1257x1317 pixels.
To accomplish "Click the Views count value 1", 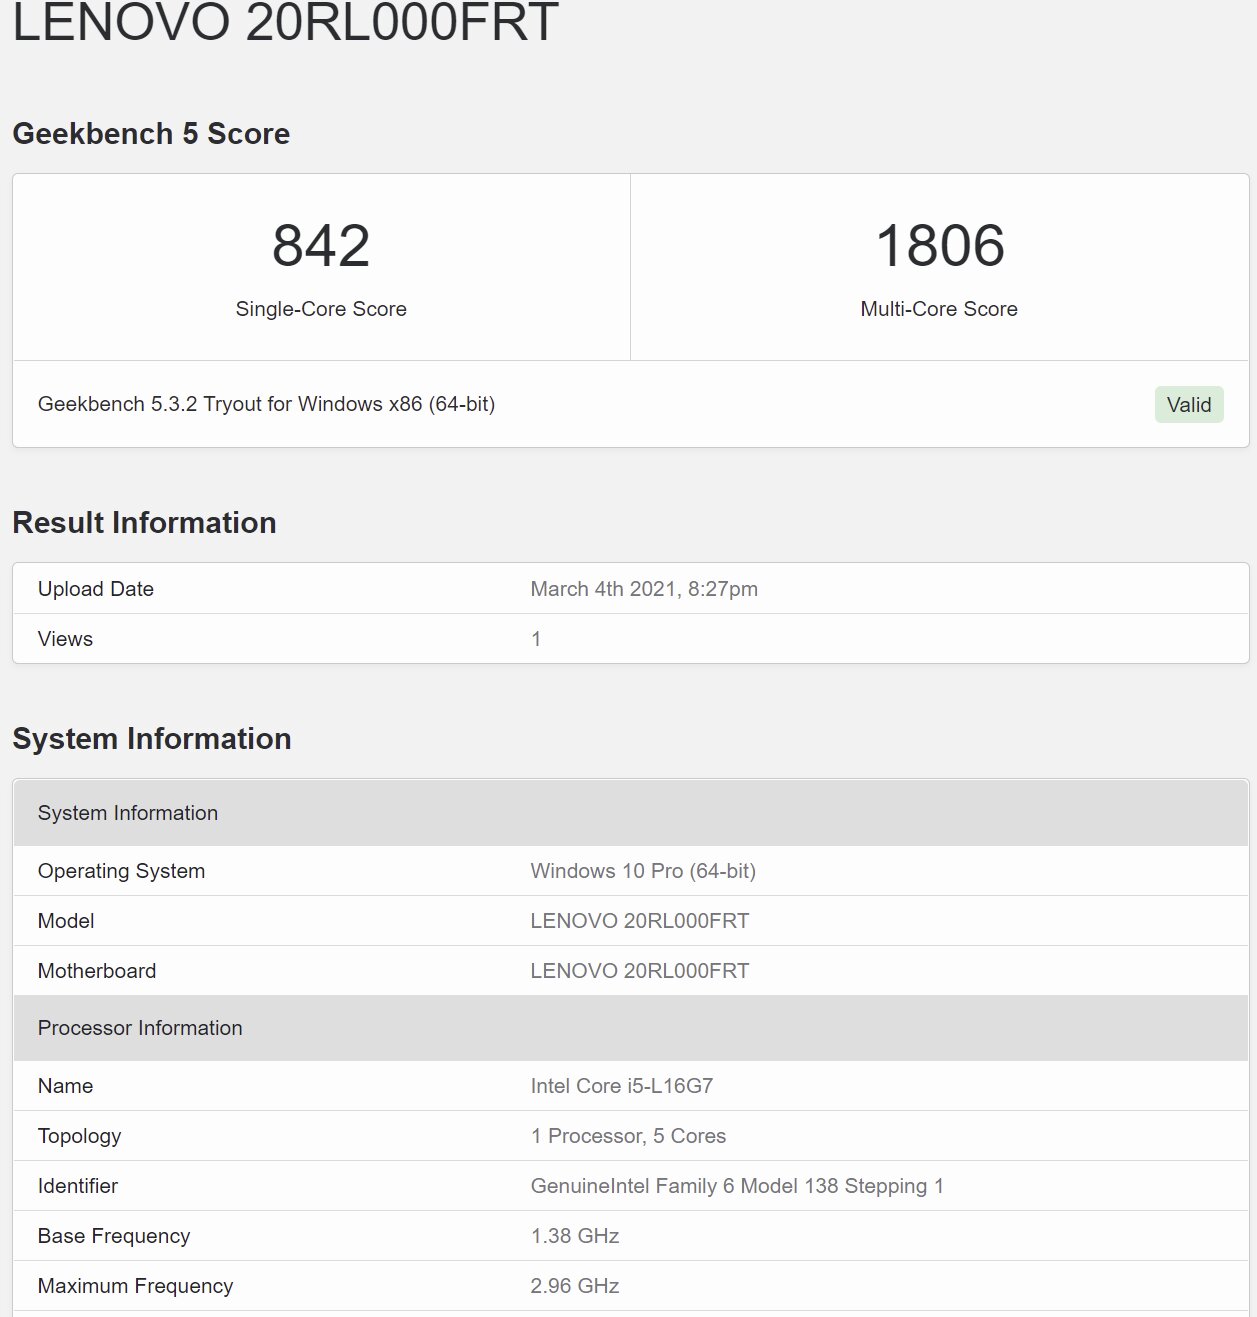I will click(x=536, y=639).
